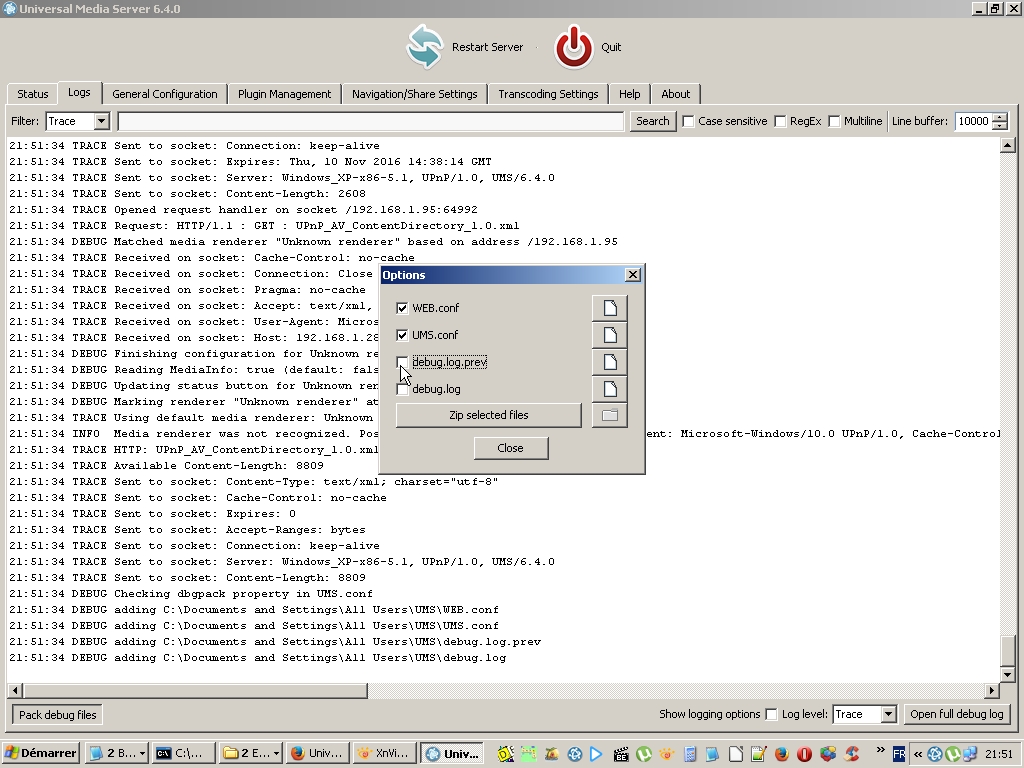
Task: Click the file icon beside the debug.log checkbox
Action: click(x=609, y=389)
